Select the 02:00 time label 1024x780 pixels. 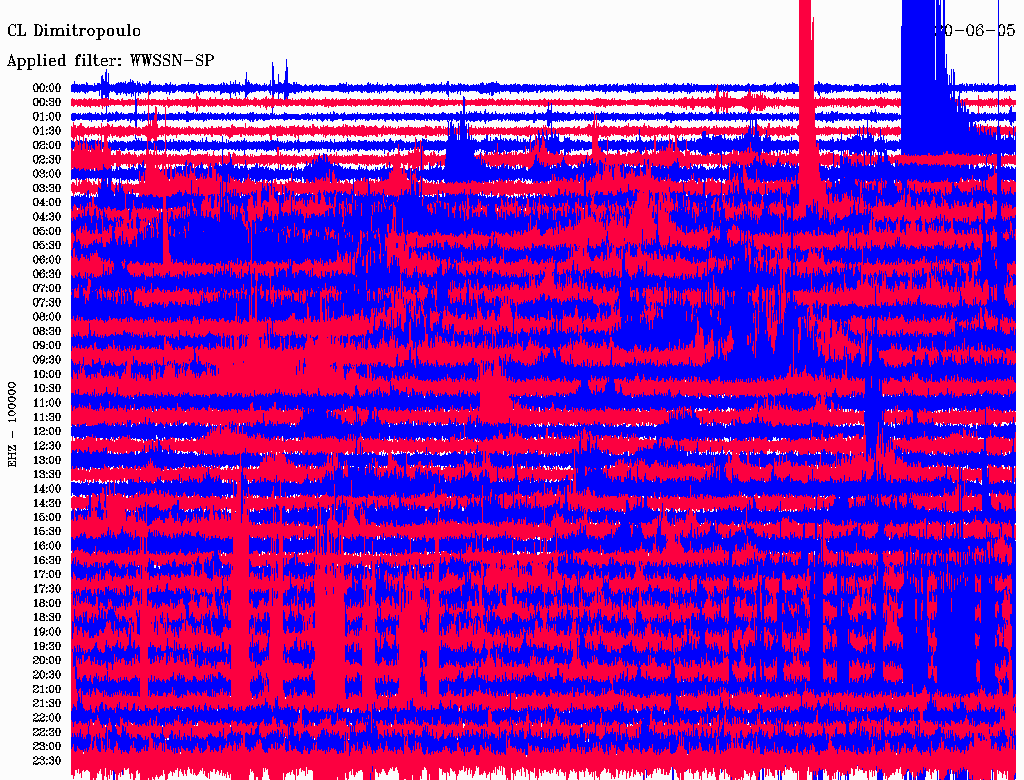point(47,145)
